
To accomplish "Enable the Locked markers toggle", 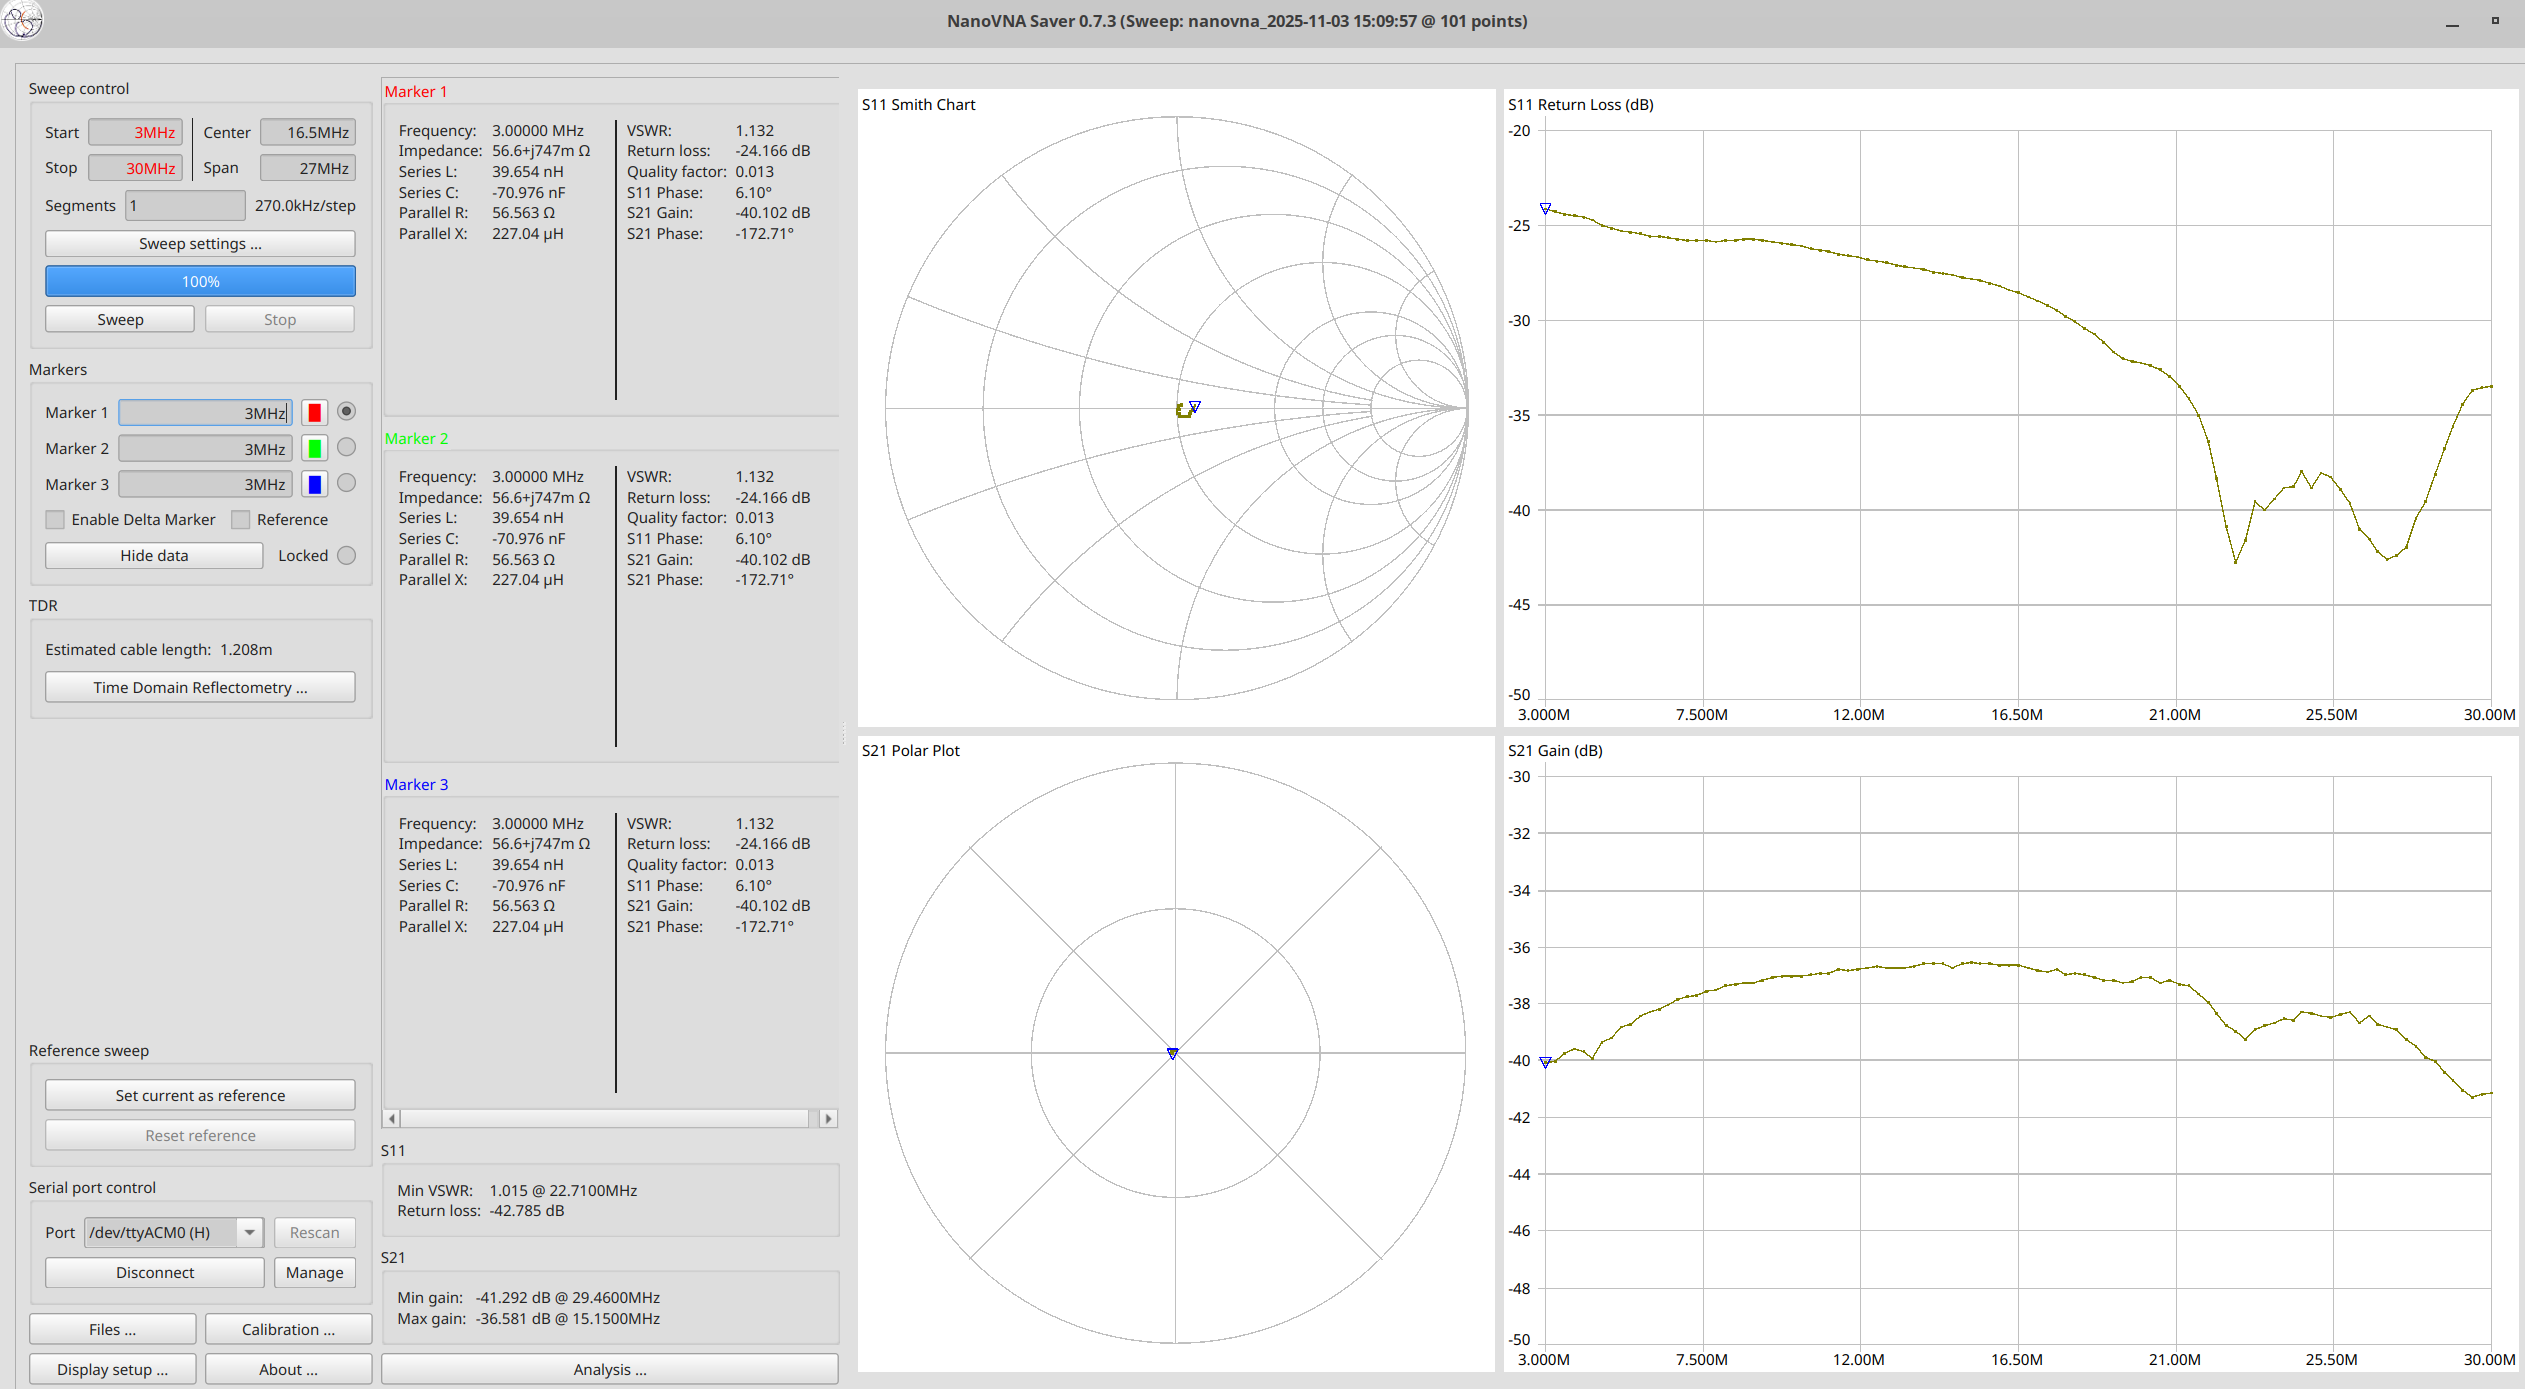I will 346,555.
